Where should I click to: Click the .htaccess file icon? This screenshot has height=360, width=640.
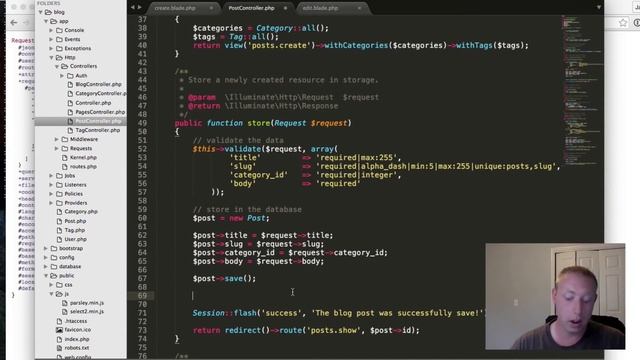(59, 321)
